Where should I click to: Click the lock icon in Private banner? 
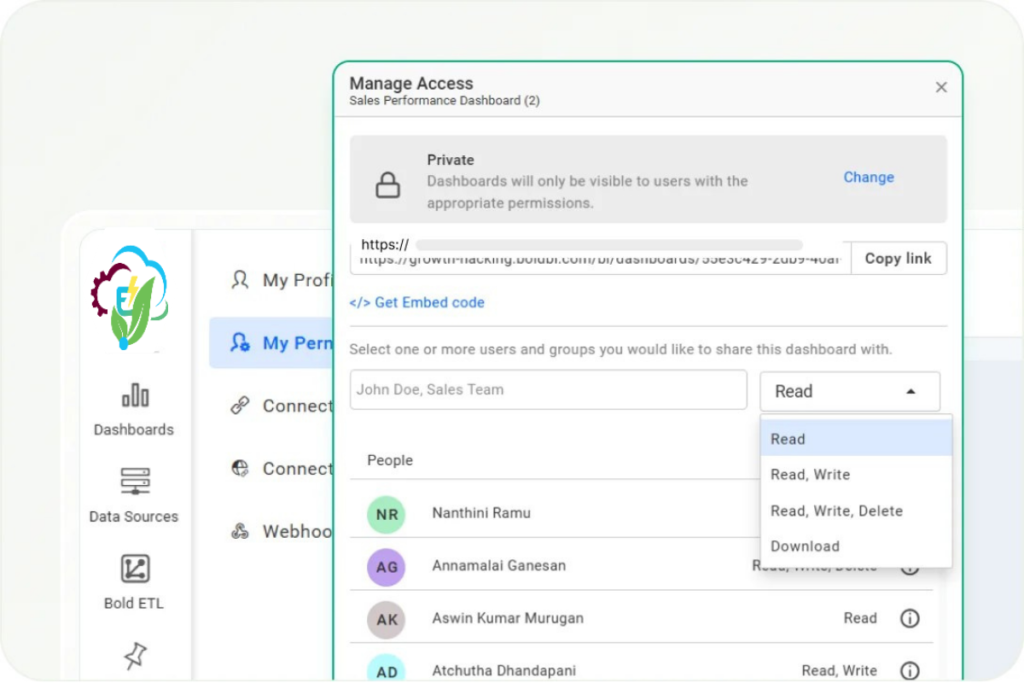(387, 185)
